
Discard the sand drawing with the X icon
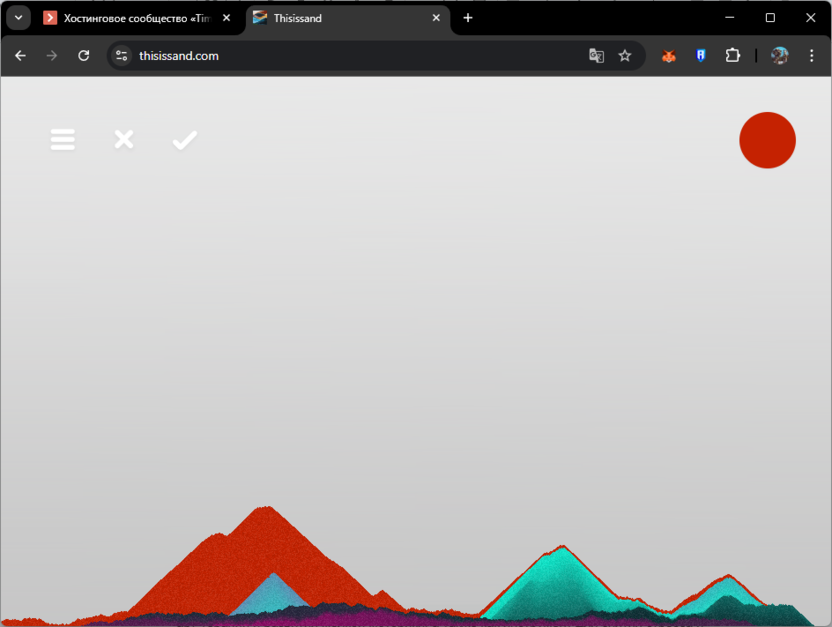pyautogui.click(x=124, y=140)
